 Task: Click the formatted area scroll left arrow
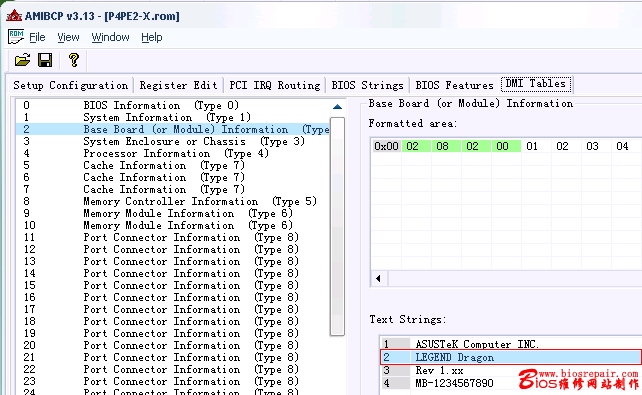379,279
